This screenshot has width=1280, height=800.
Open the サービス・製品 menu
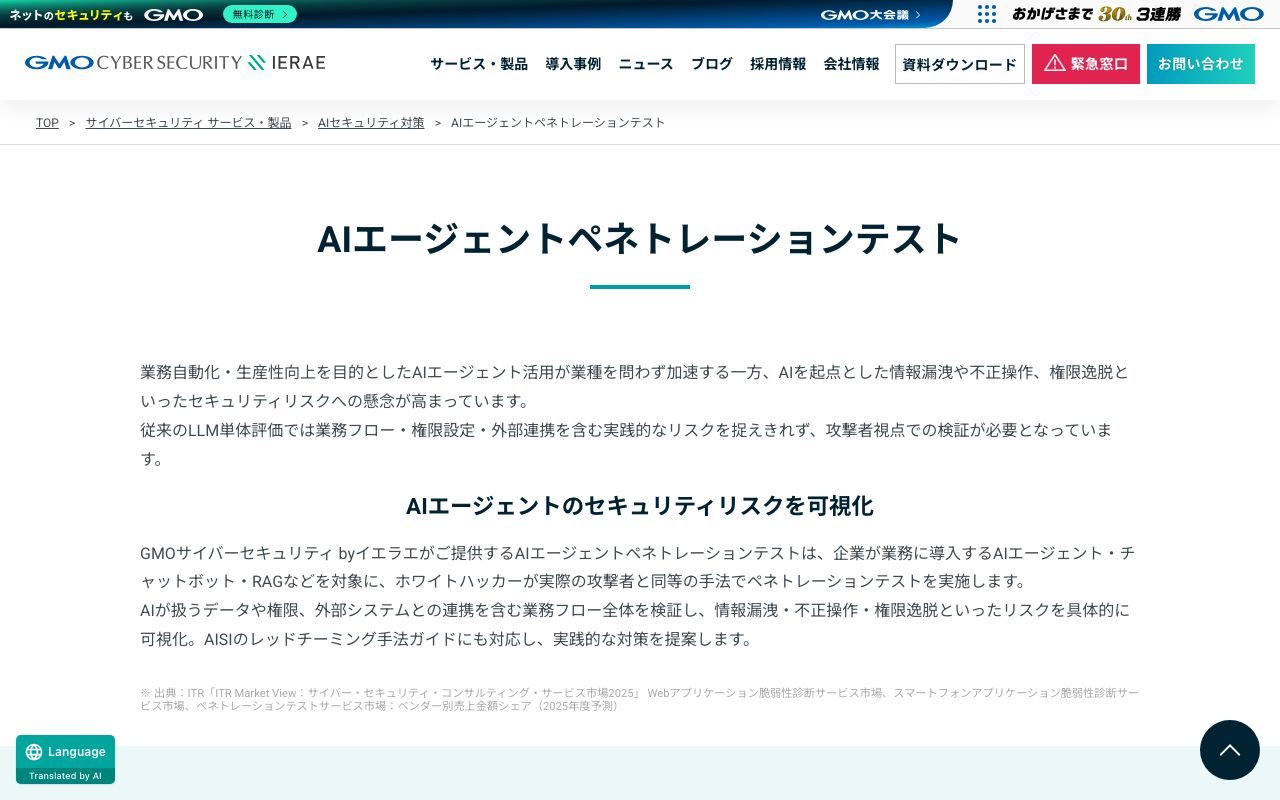point(479,64)
